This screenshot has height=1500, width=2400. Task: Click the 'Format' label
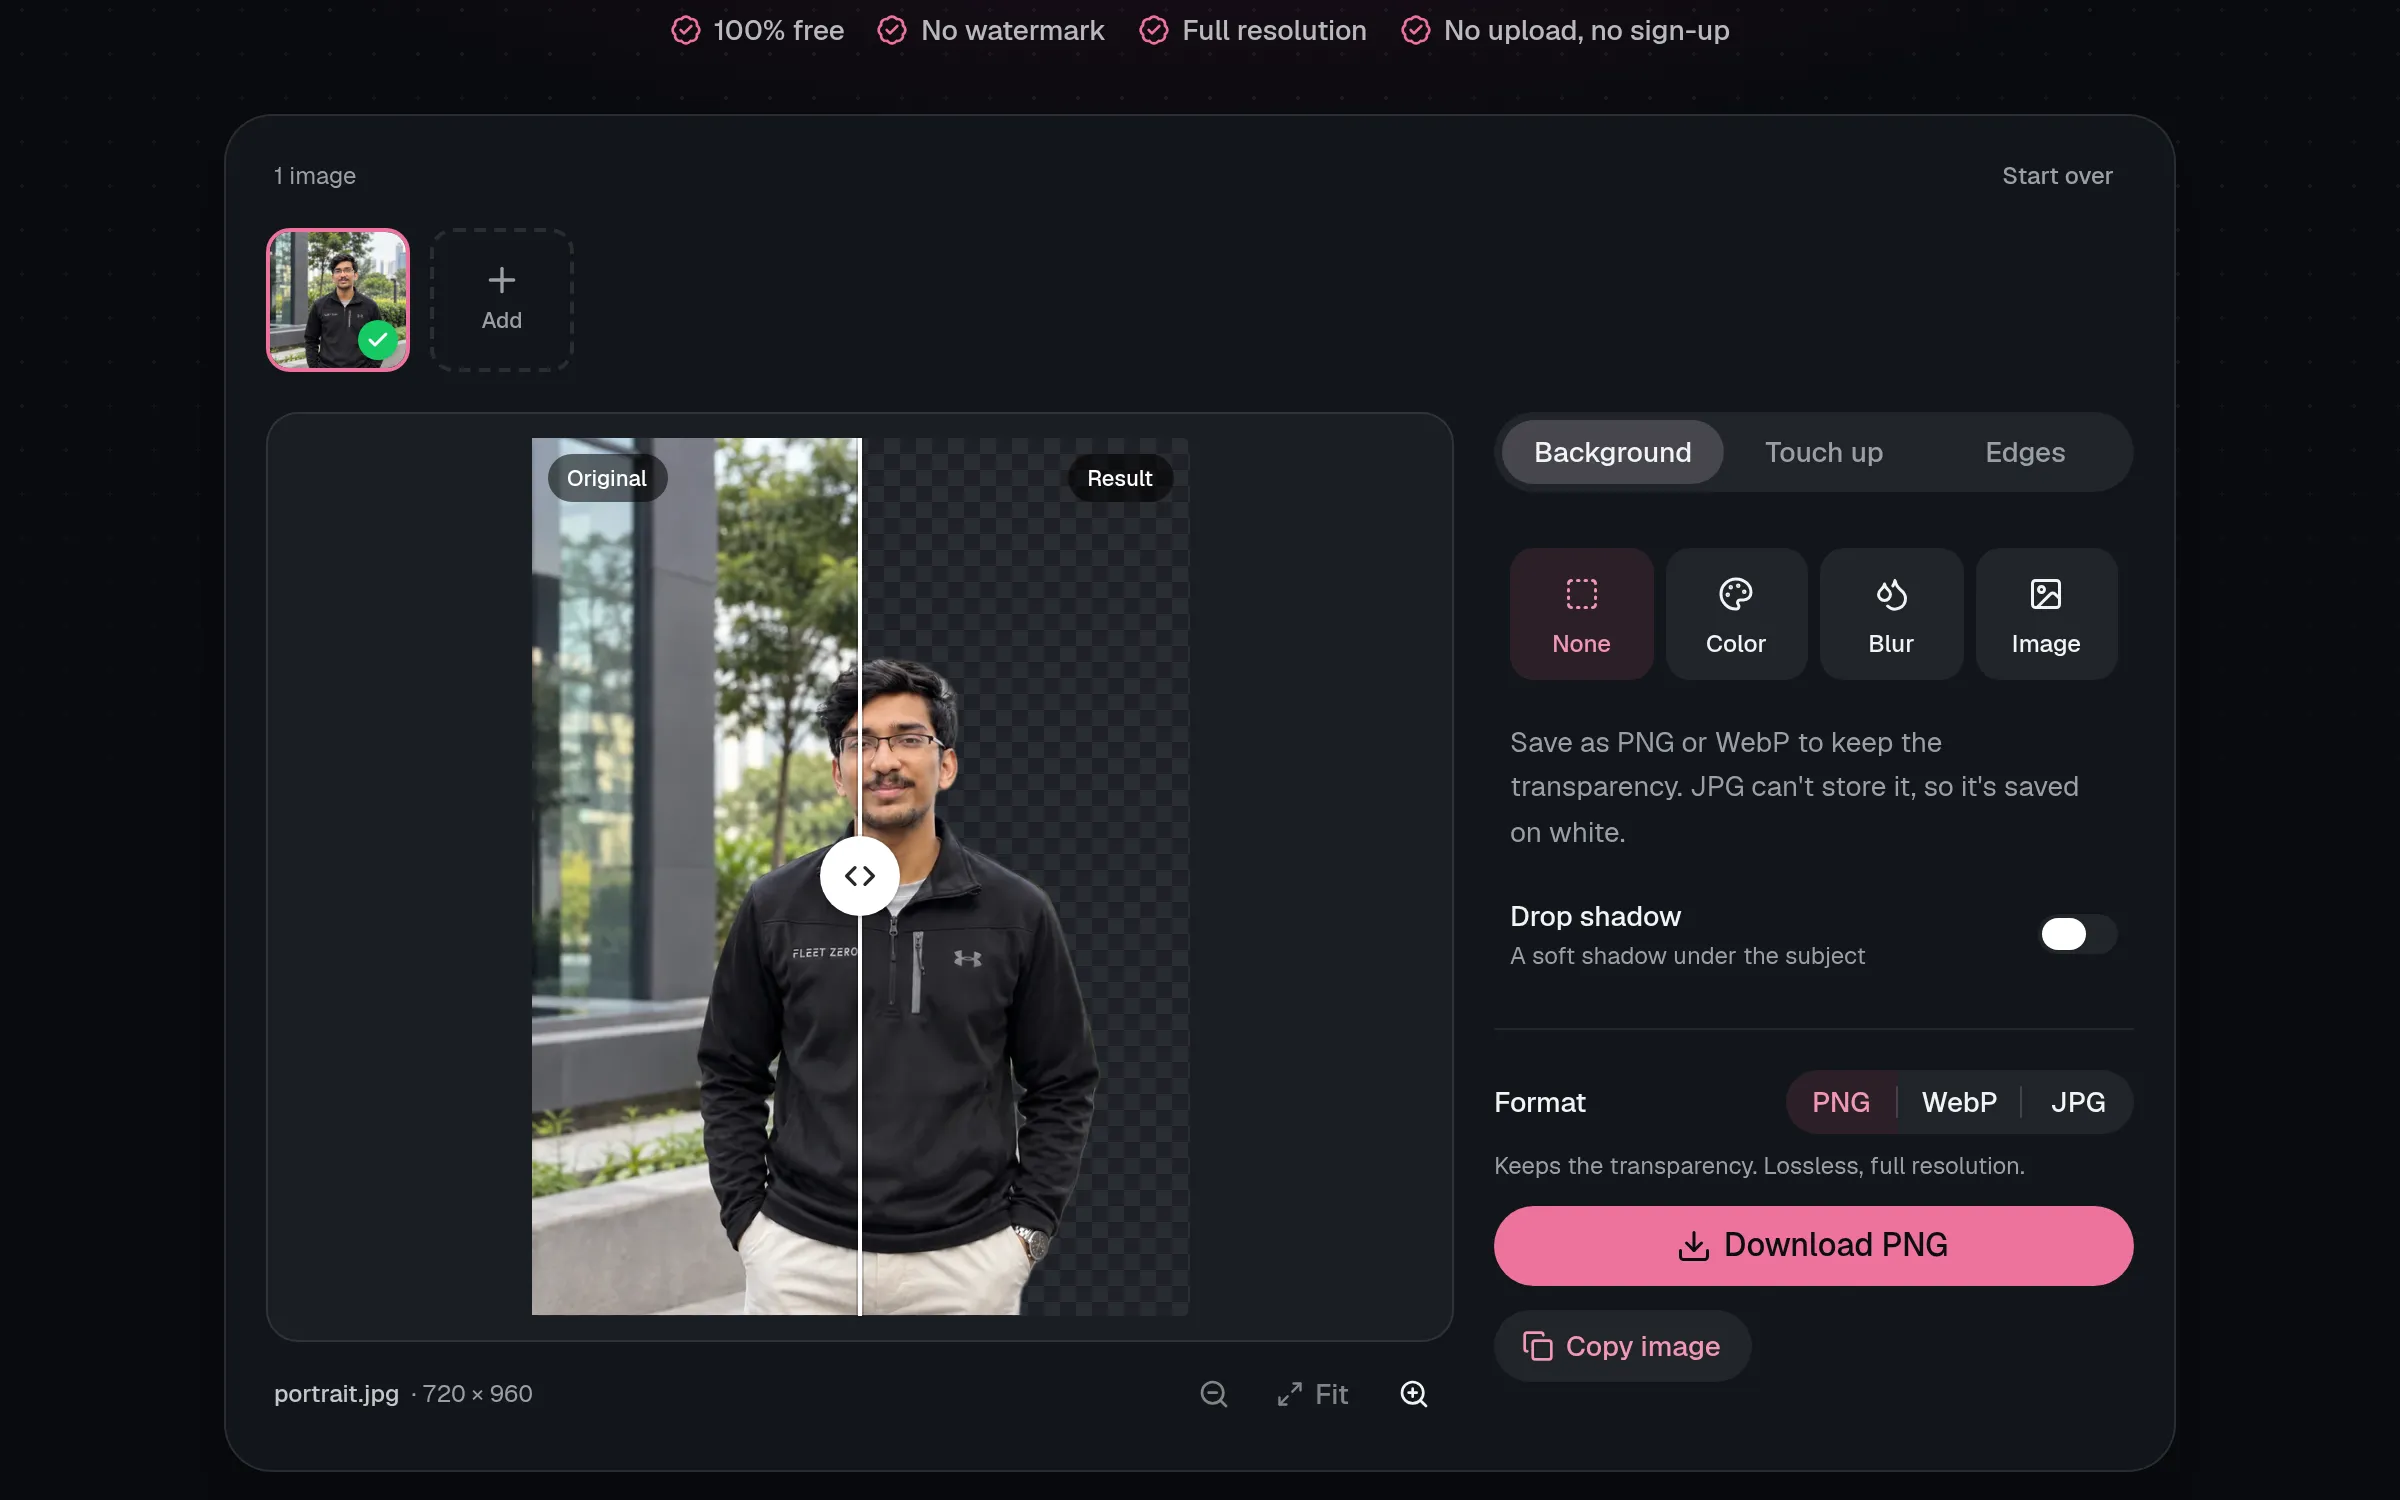tap(1540, 1102)
